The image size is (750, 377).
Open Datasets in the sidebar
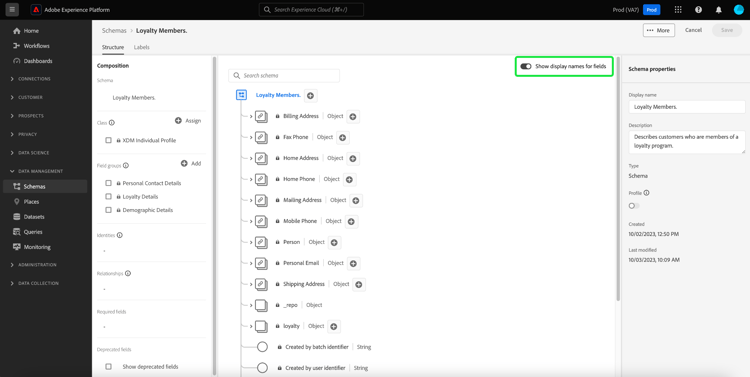(34, 217)
